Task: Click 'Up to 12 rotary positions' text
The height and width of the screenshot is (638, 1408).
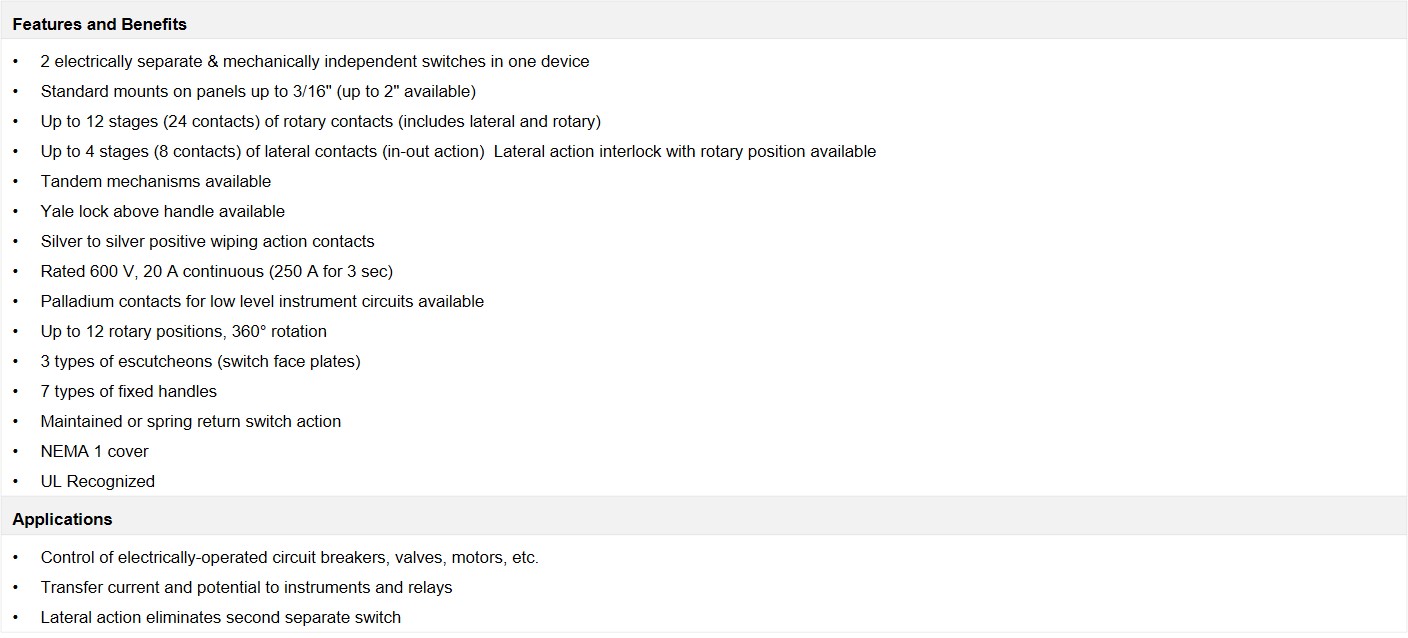Action: tap(184, 331)
